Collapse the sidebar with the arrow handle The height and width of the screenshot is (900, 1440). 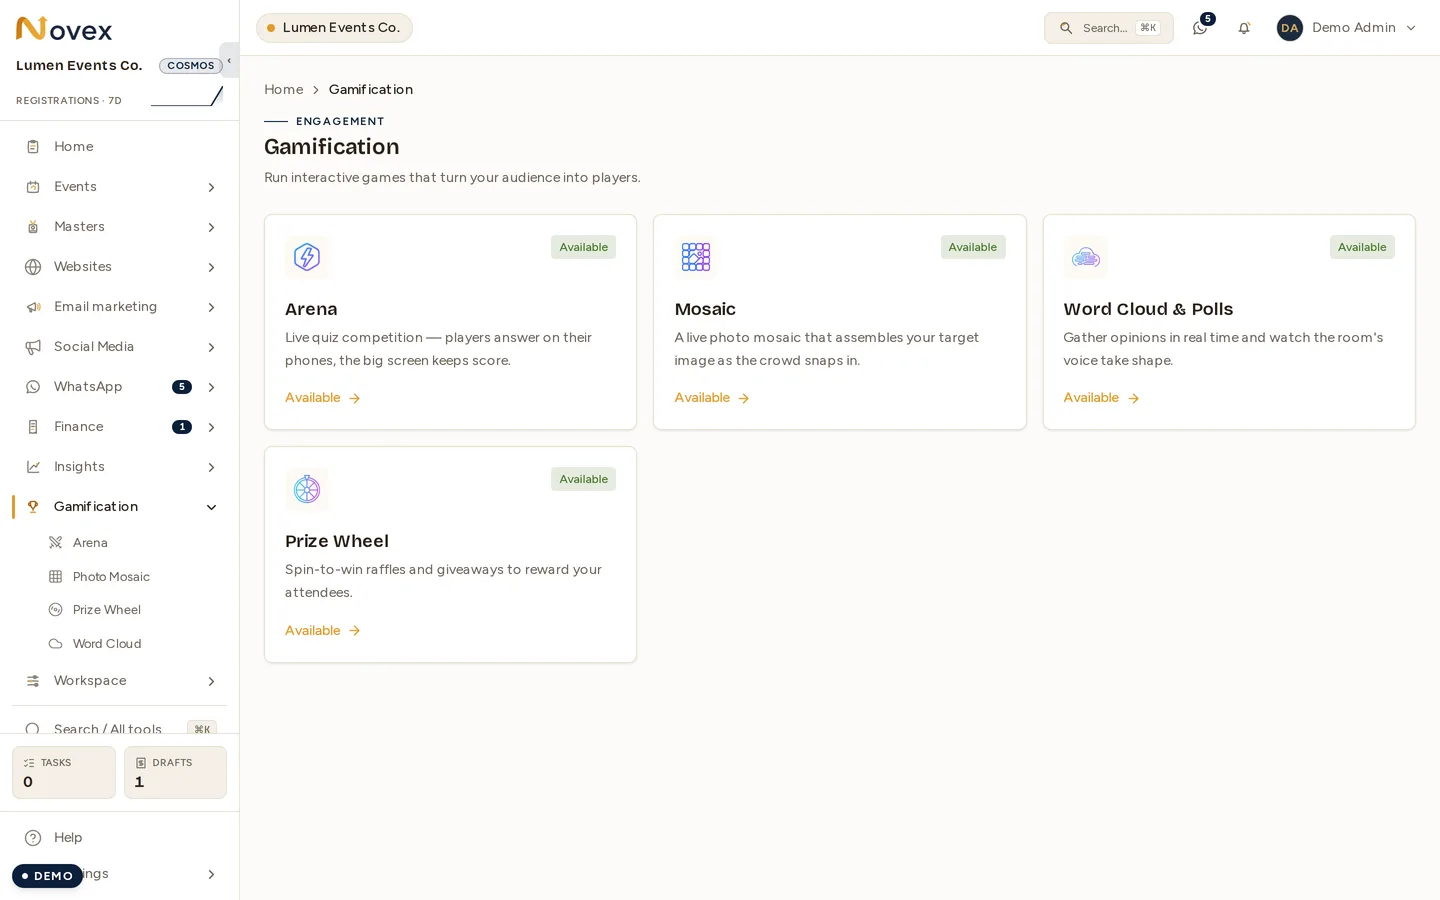[x=229, y=60]
